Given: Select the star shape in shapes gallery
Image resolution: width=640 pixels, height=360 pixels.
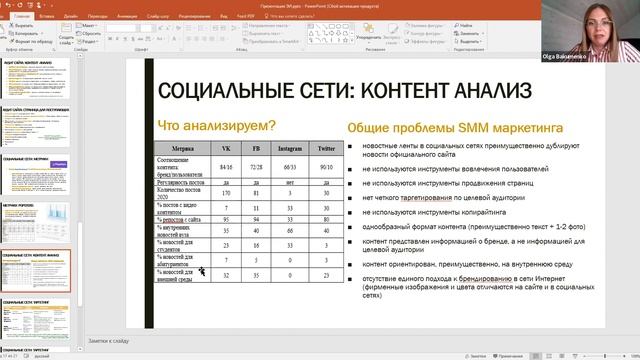Looking at the screenshot, I should [345, 40].
